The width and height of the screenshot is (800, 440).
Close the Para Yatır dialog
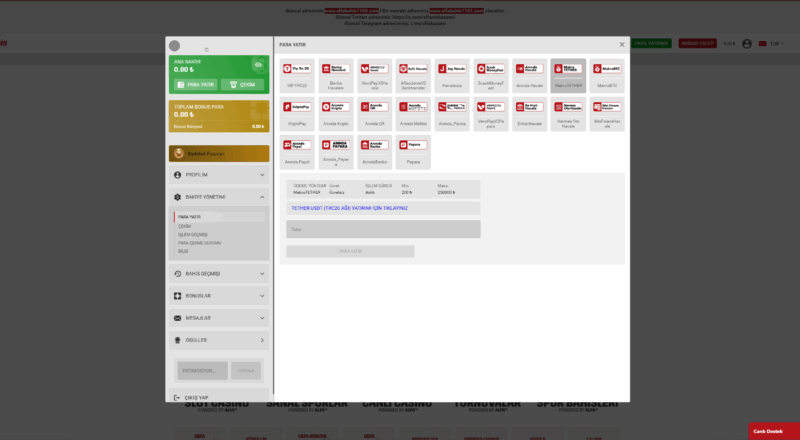coord(622,44)
